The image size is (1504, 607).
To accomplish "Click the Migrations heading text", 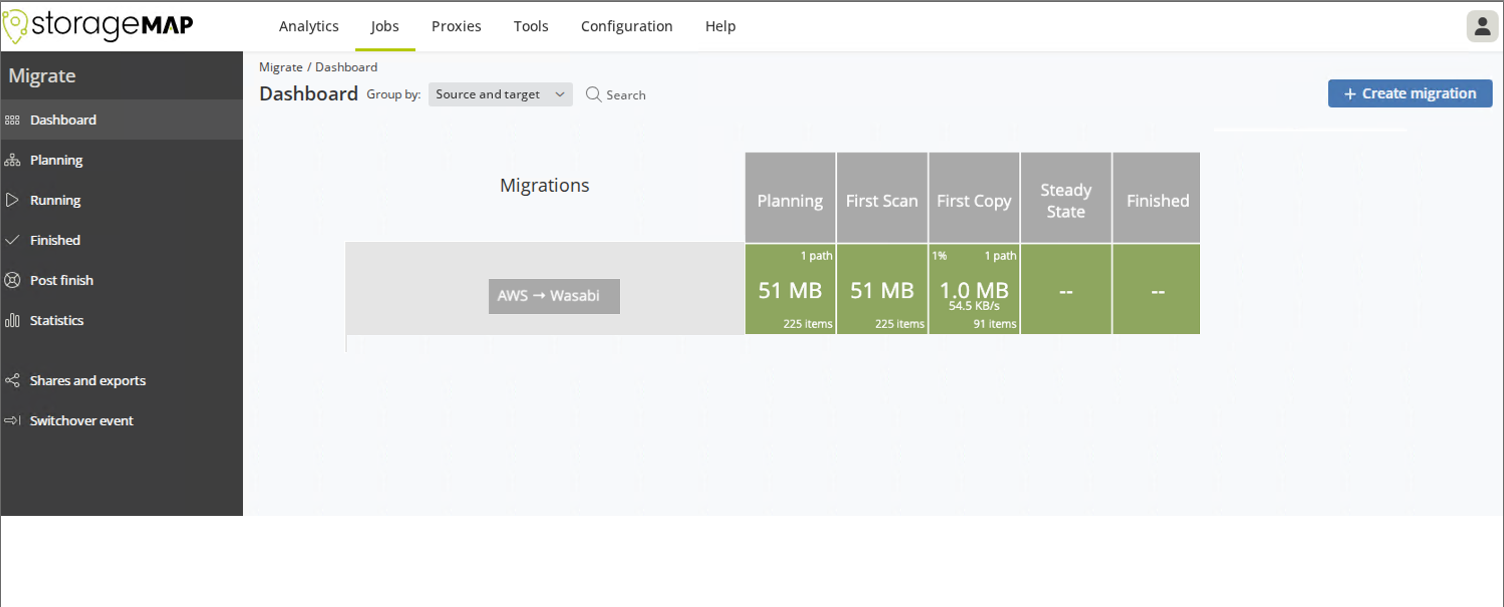I will click(x=545, y=185).
